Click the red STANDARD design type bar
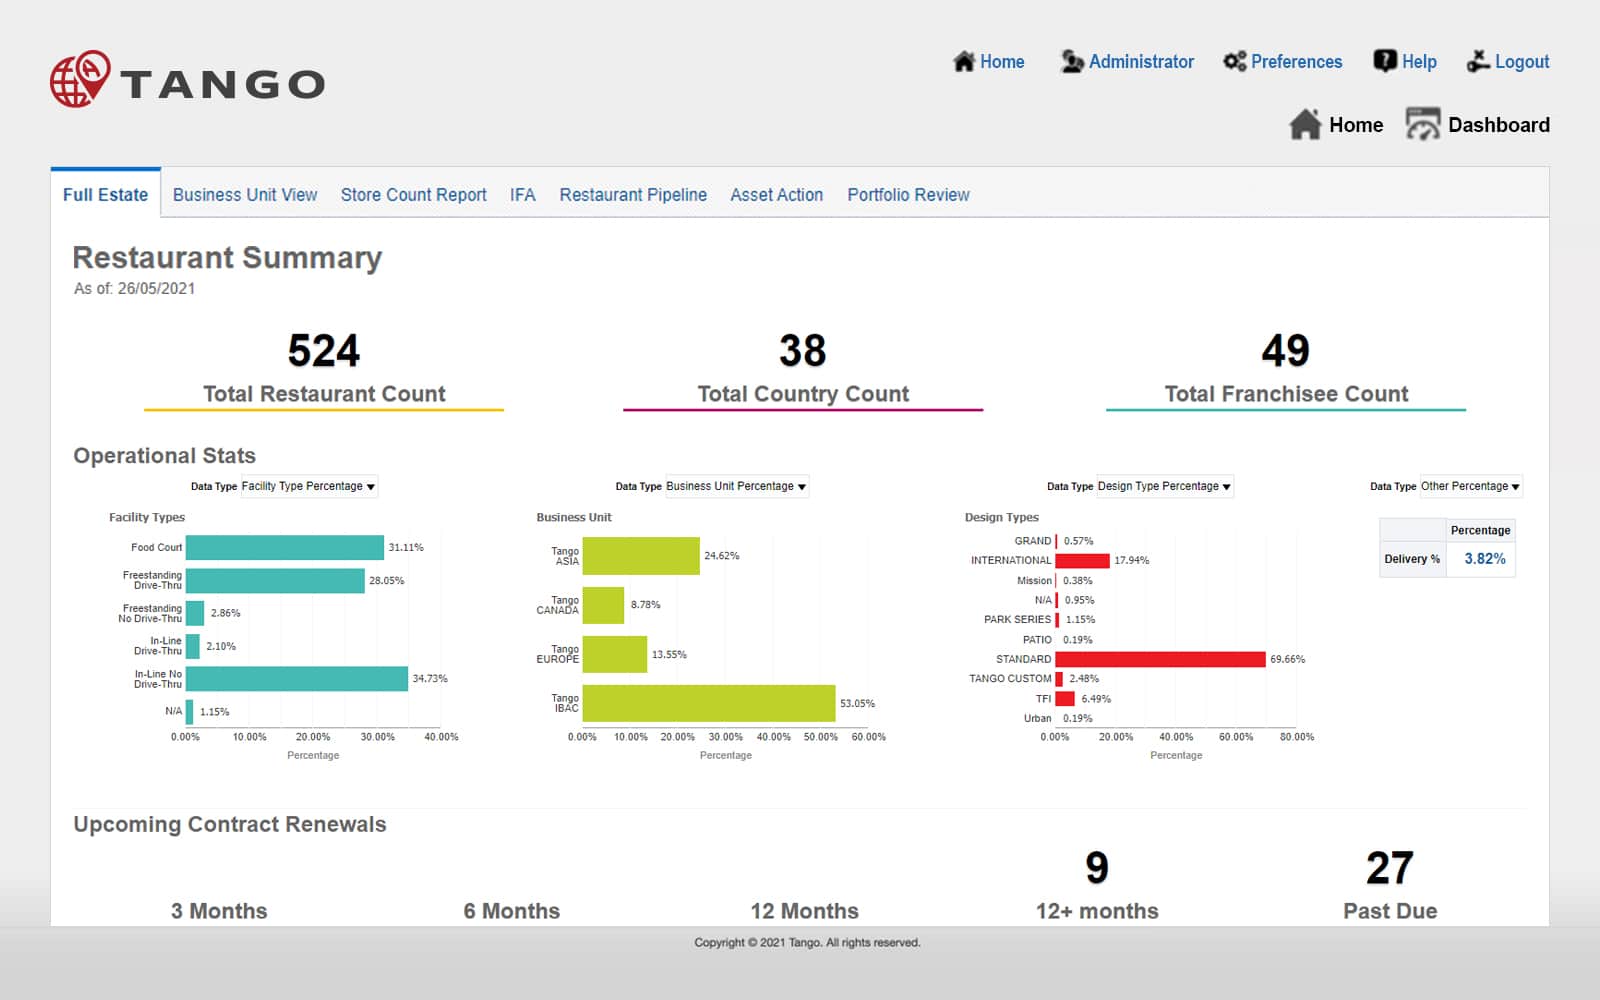This screenshot has height=1000, width=1600. click(1161, 659)
